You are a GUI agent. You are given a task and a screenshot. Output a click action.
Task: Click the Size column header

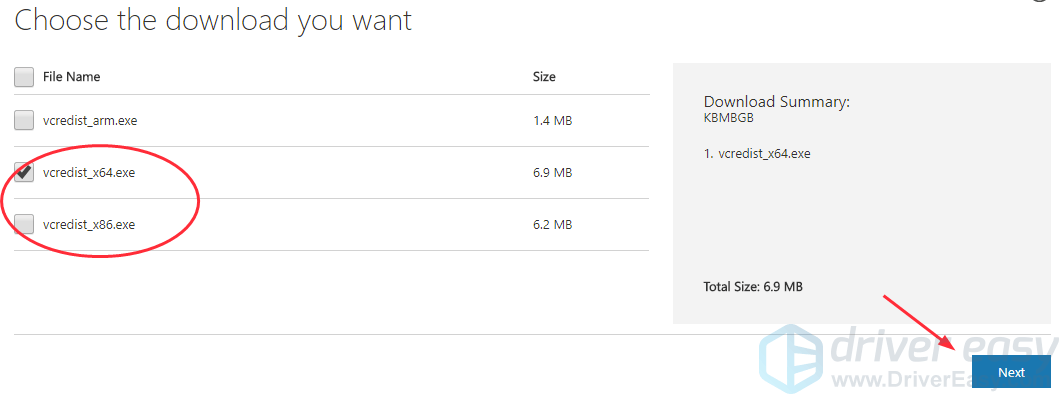544,77
